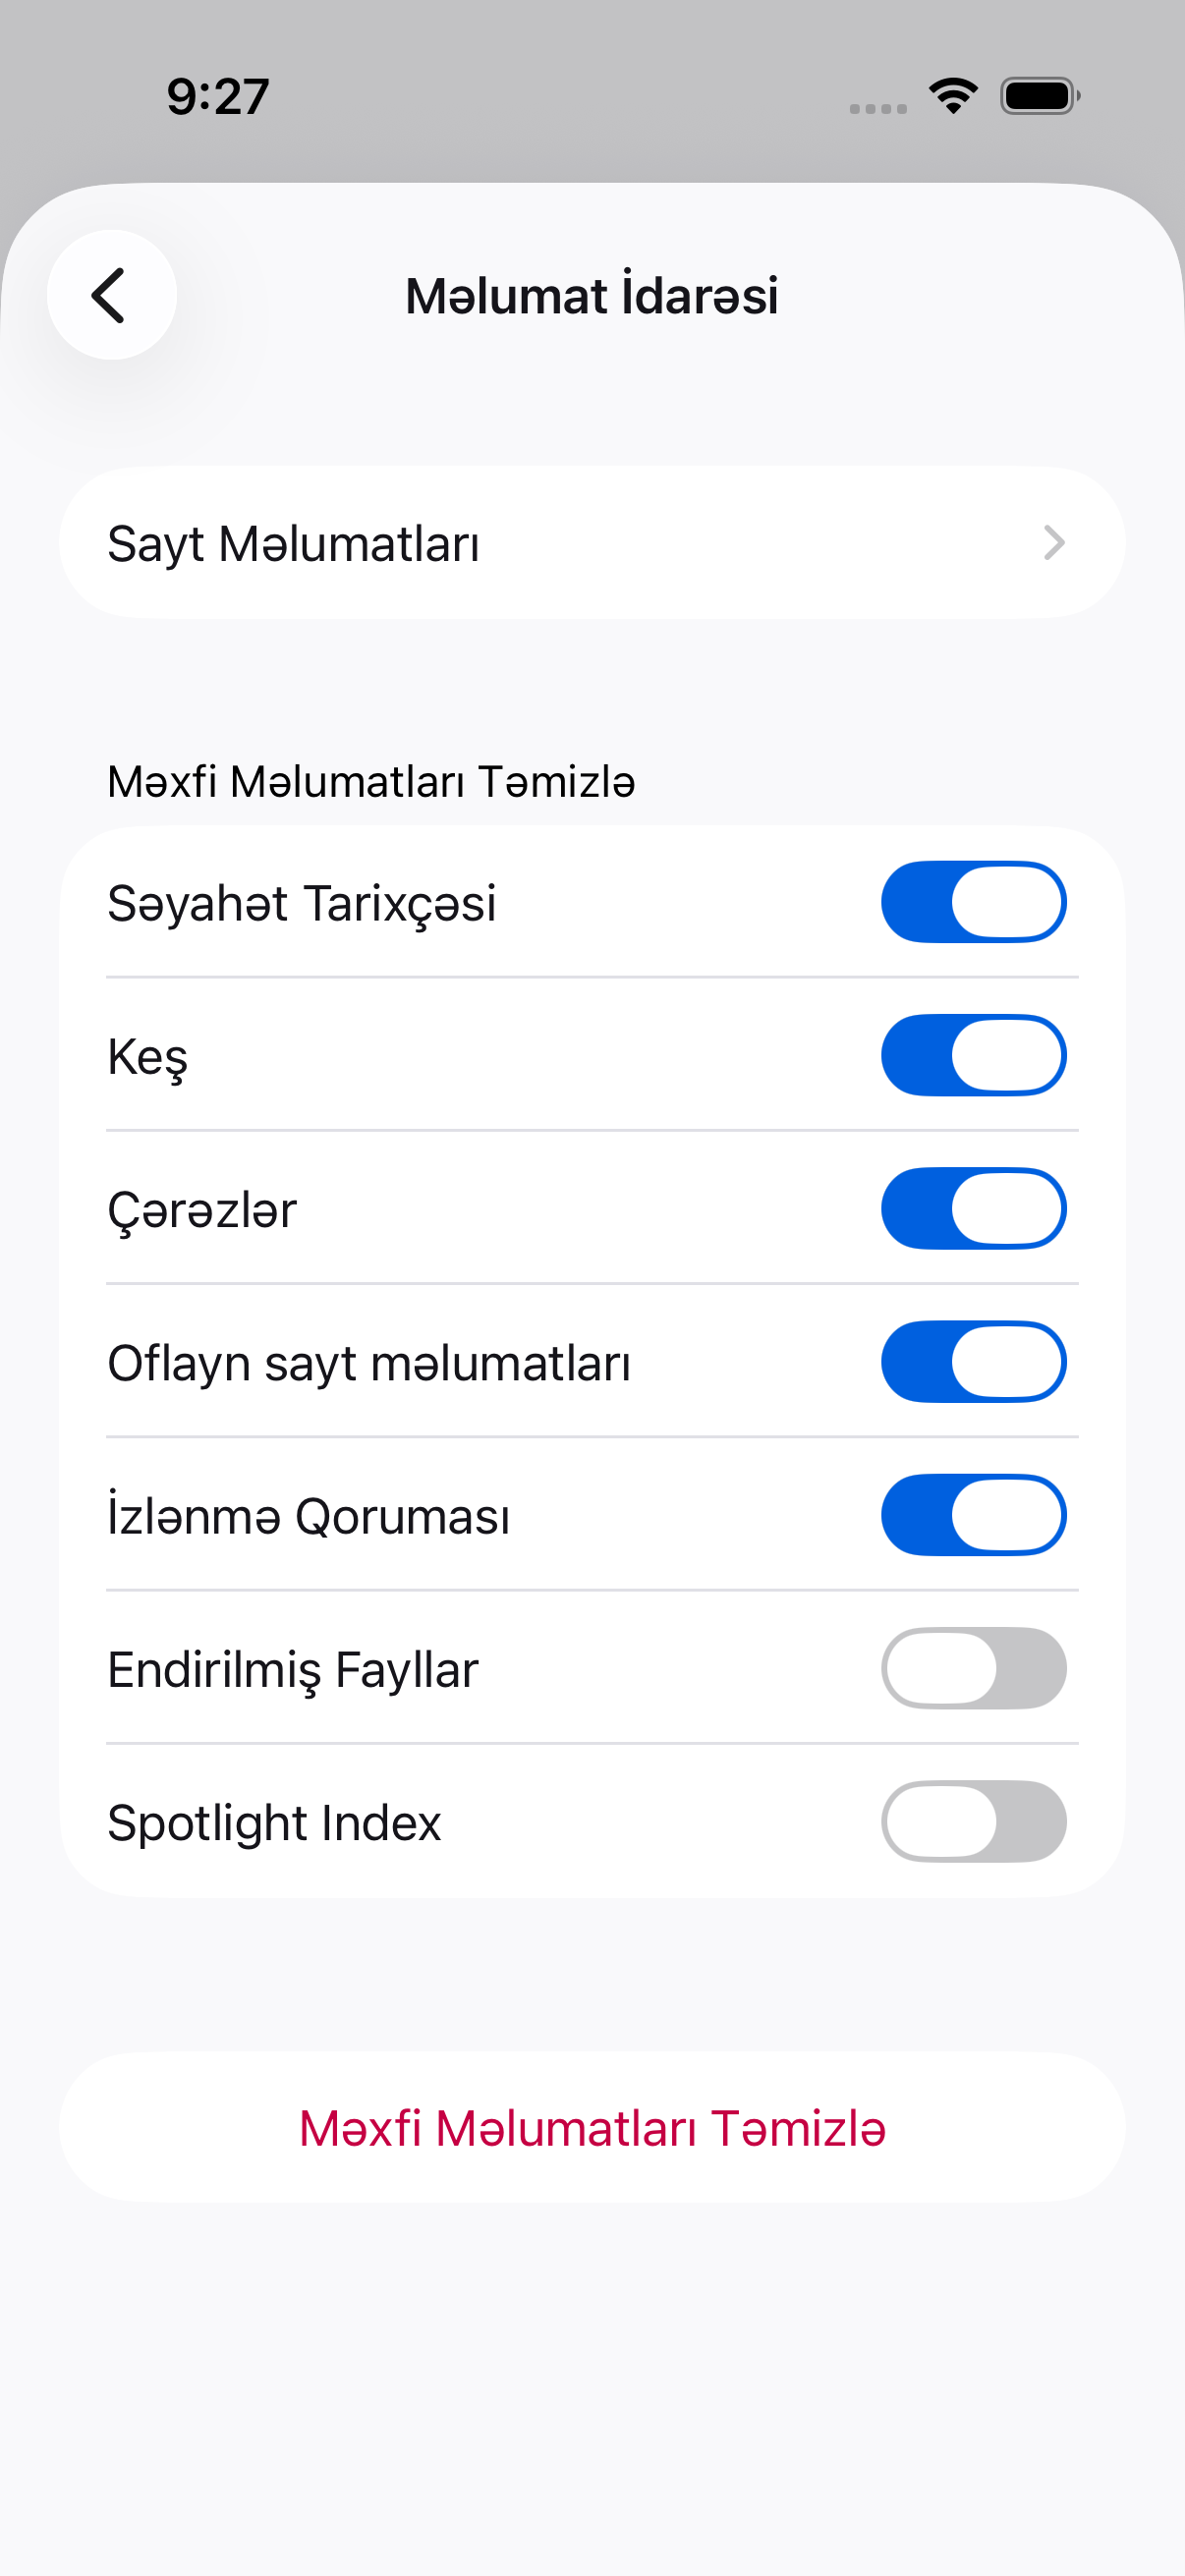Disable Oflayn sayt məlumatları switch
The image size is (1185, 2576).
click(x=973, y=1362)
